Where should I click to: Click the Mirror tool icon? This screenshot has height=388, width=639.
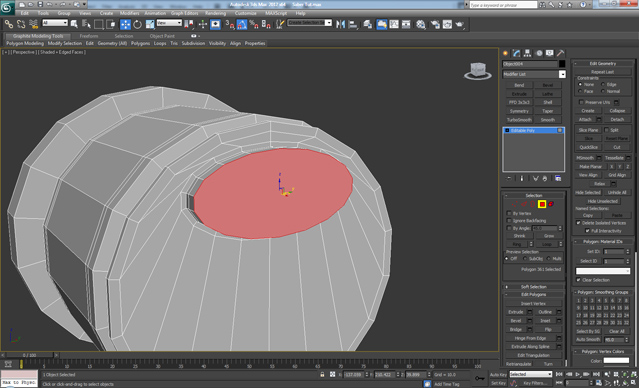click(340, 24)
